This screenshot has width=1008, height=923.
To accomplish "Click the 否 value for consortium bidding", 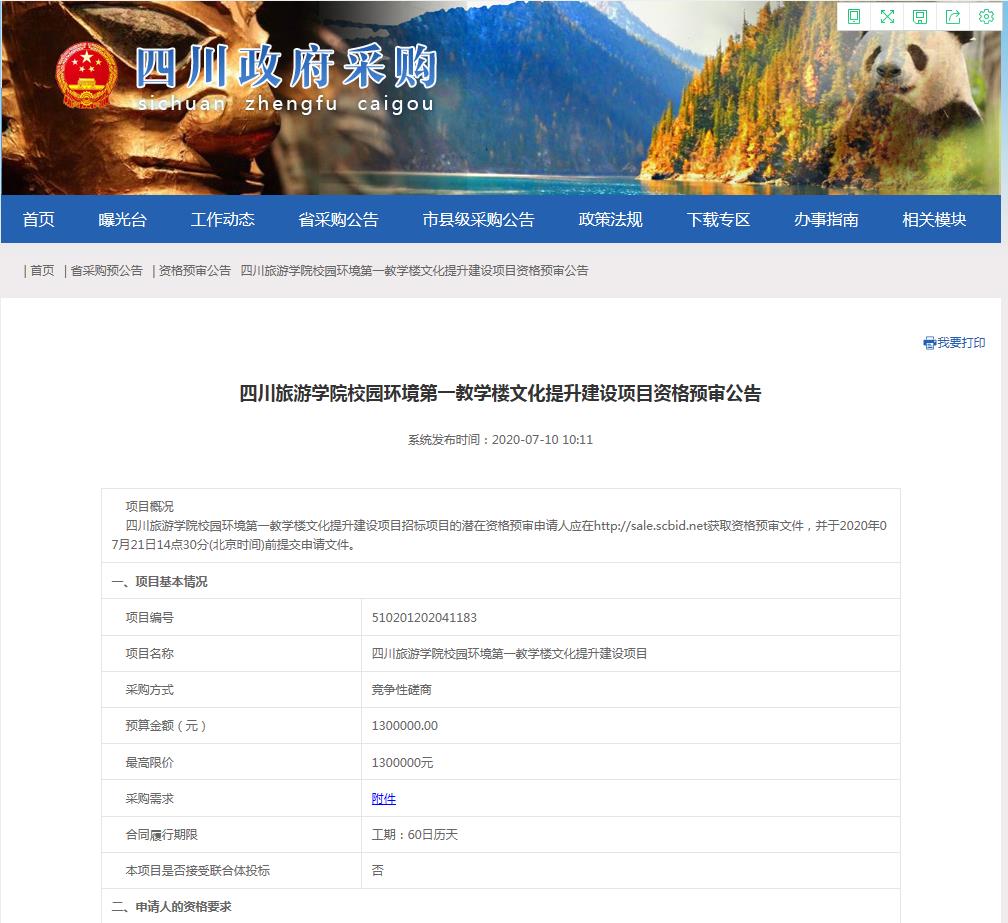I will click(x=377, y=871).
